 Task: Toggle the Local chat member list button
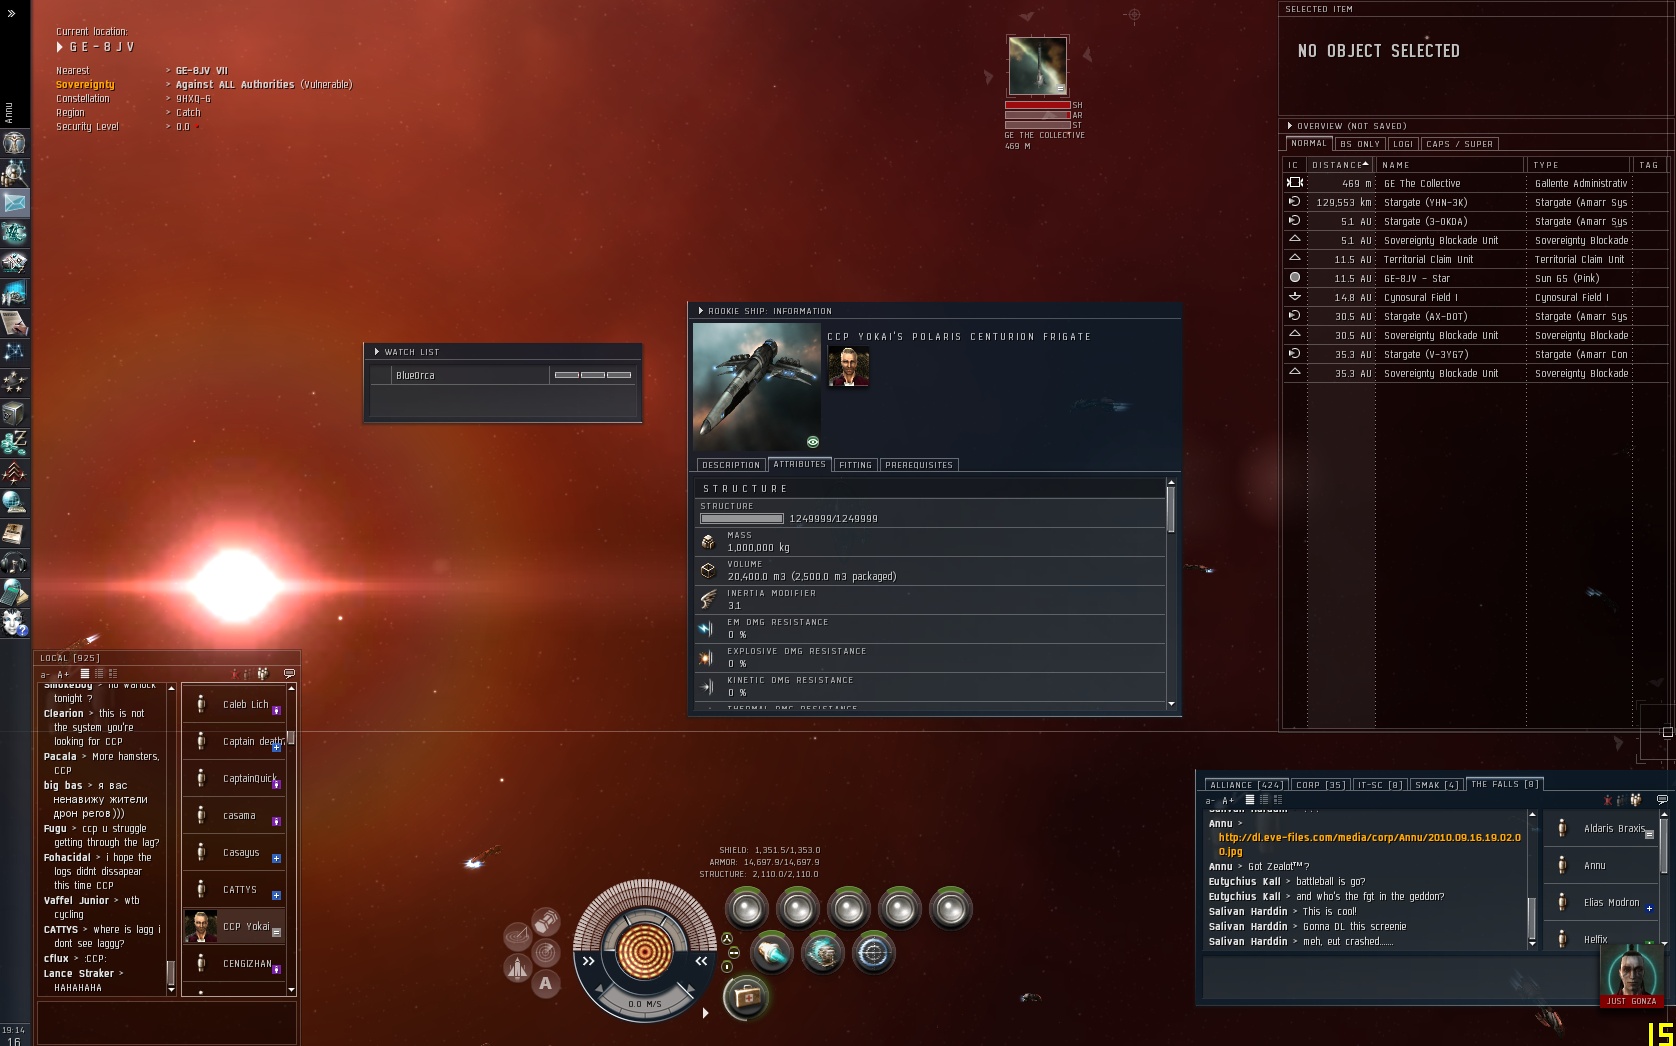click(x=263, y=673)
